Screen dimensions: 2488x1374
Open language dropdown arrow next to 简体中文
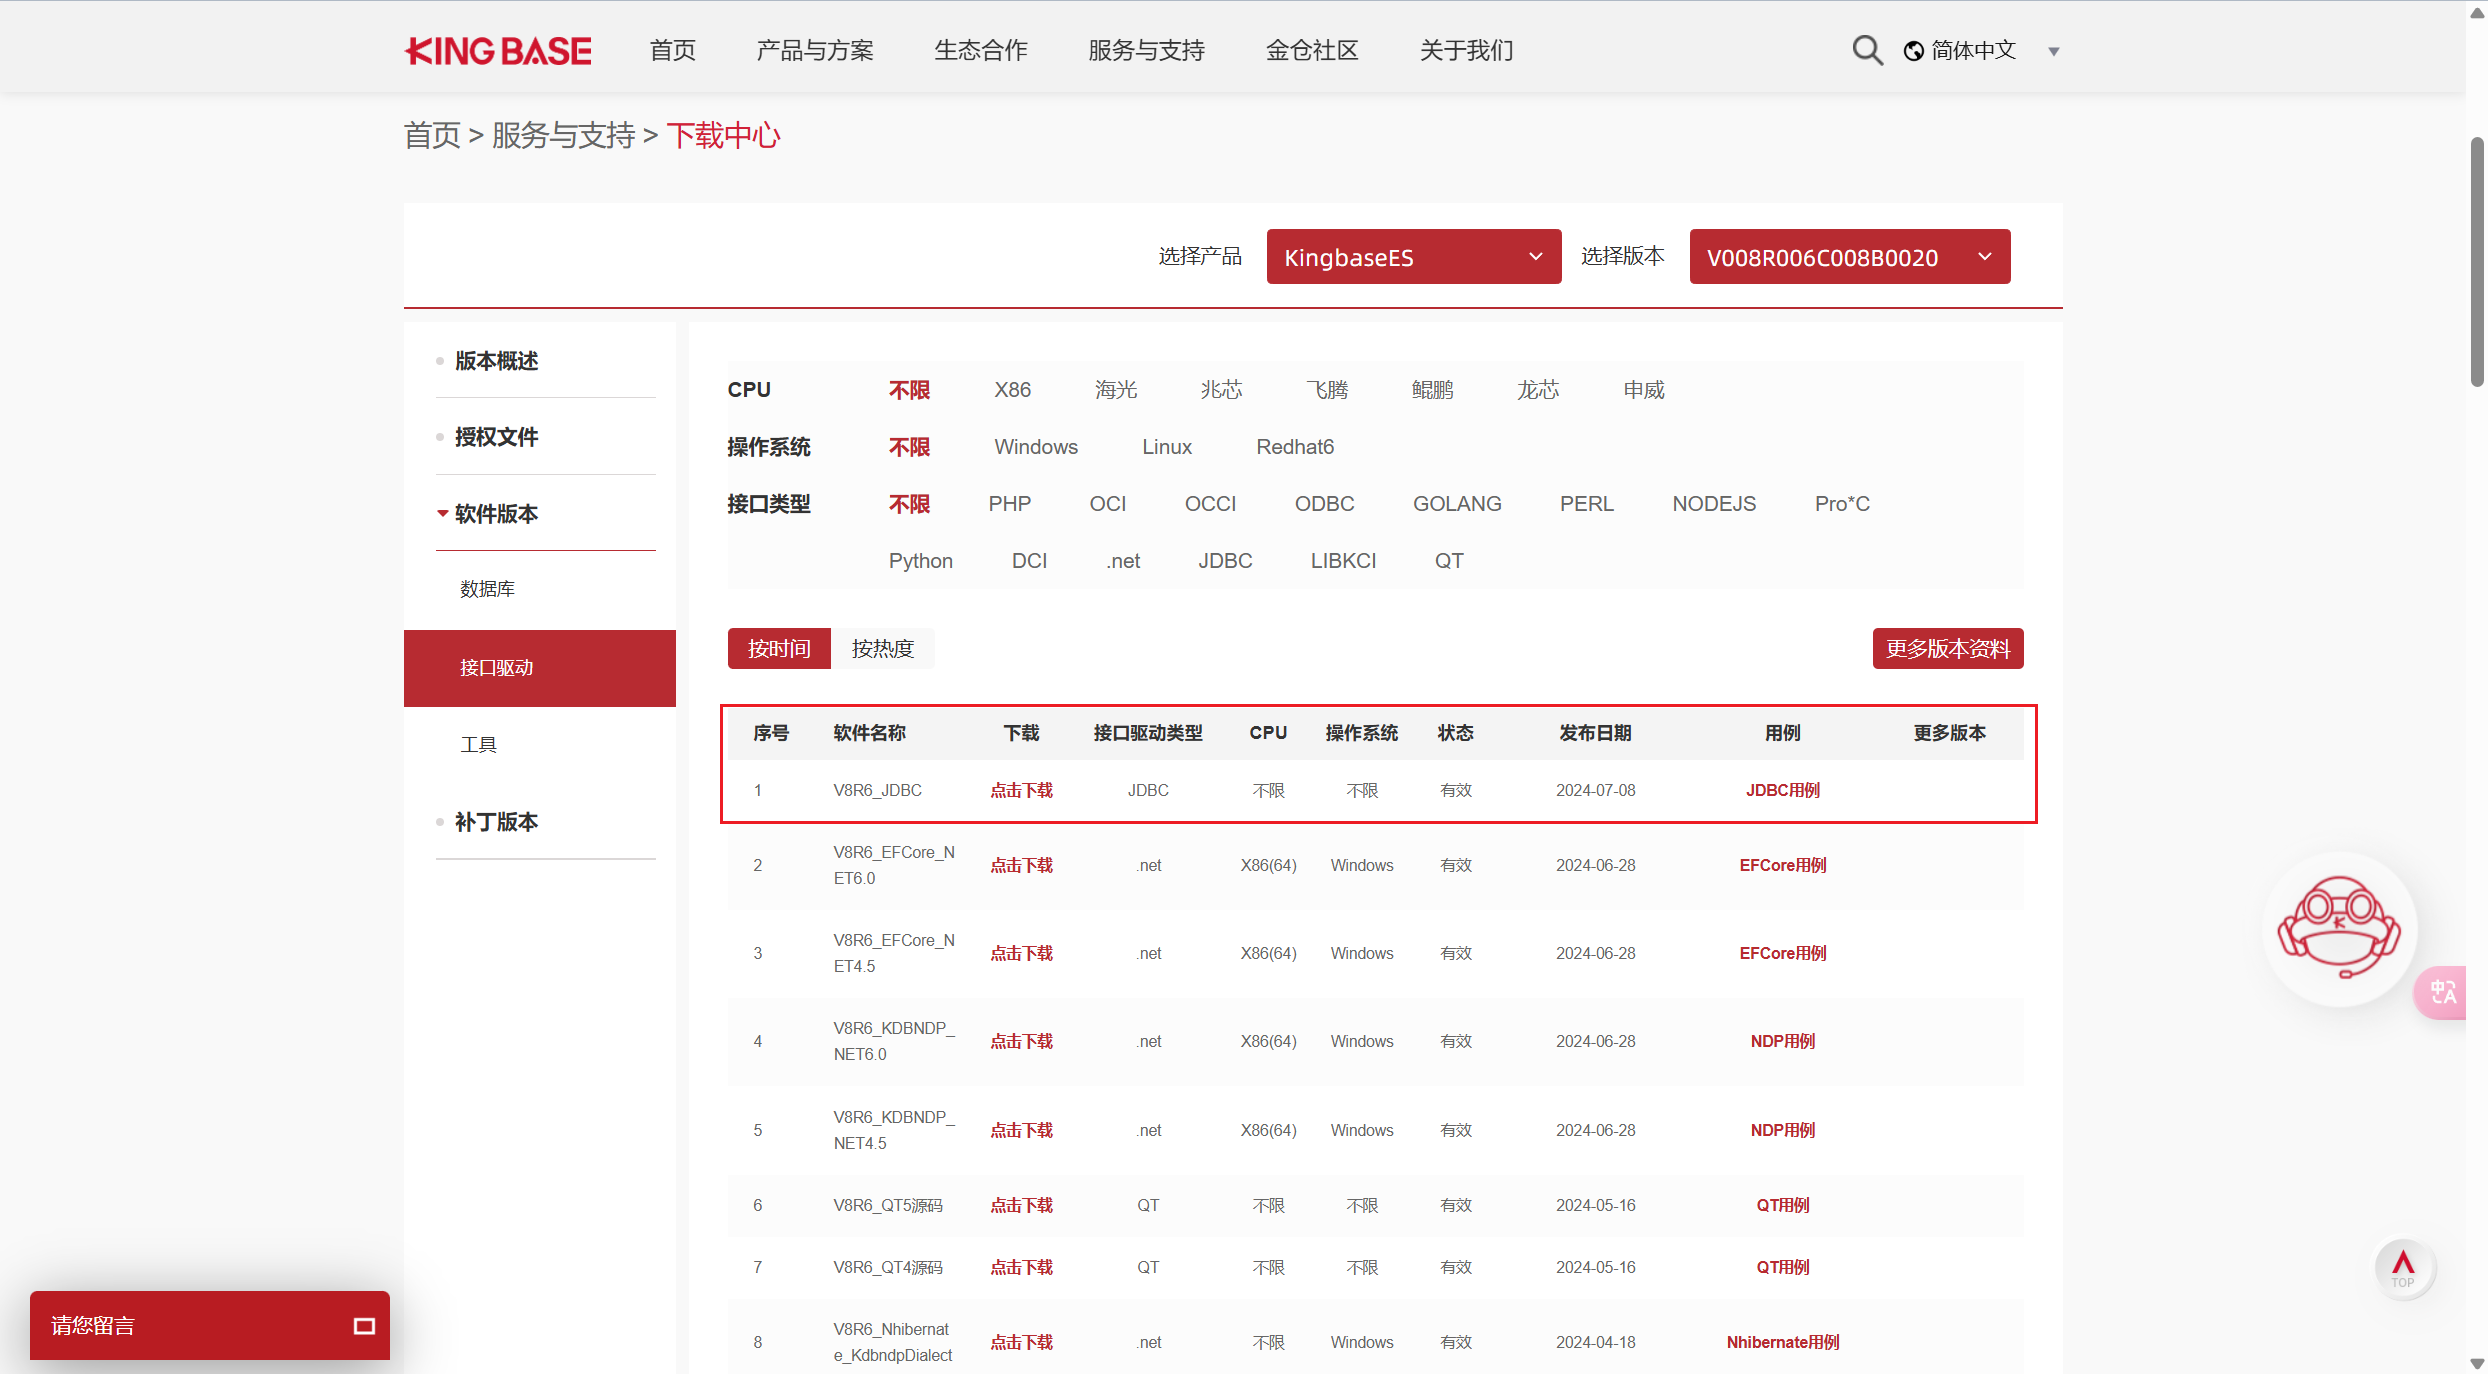click(x=2054, y=52)
